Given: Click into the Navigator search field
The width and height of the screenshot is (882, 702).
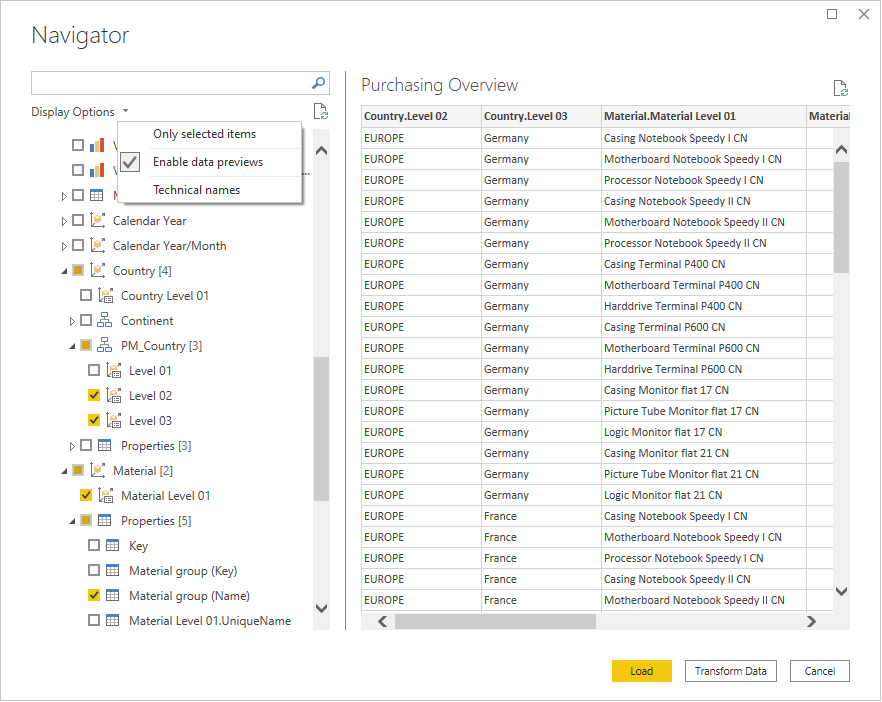Looking at the screenshot, I should pos(170,83).
